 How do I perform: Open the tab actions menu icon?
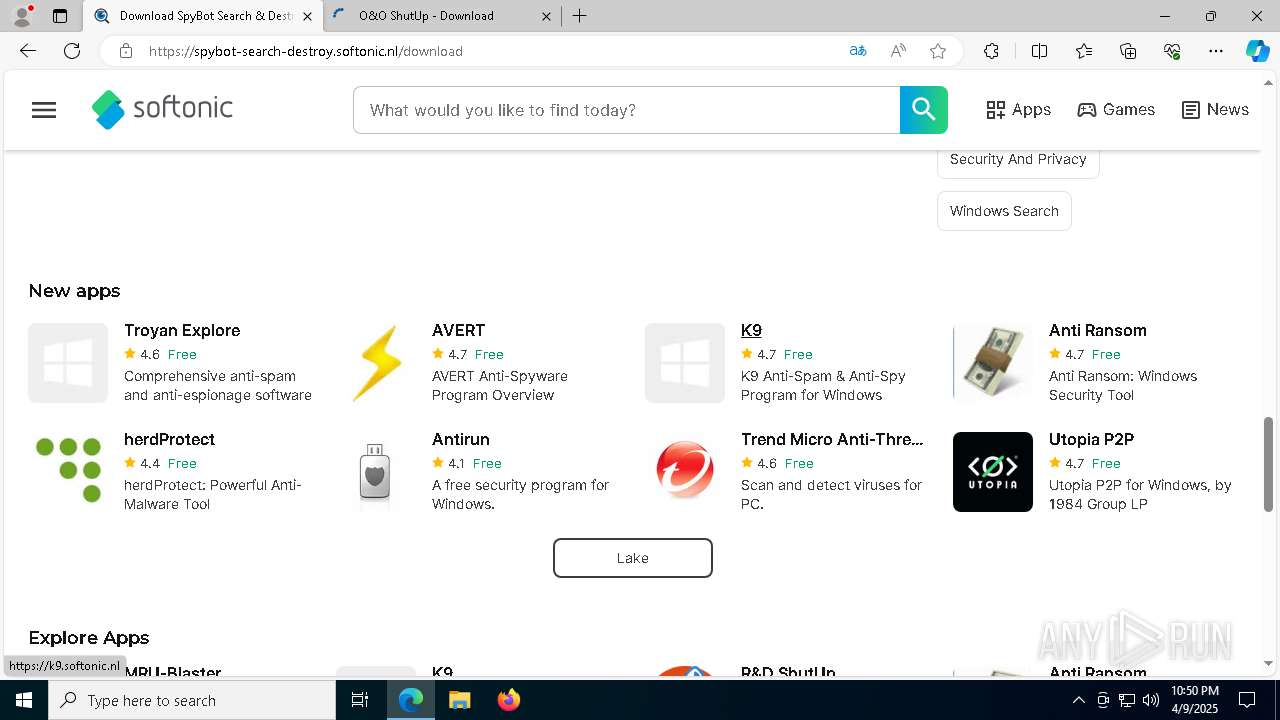[60, 16]
